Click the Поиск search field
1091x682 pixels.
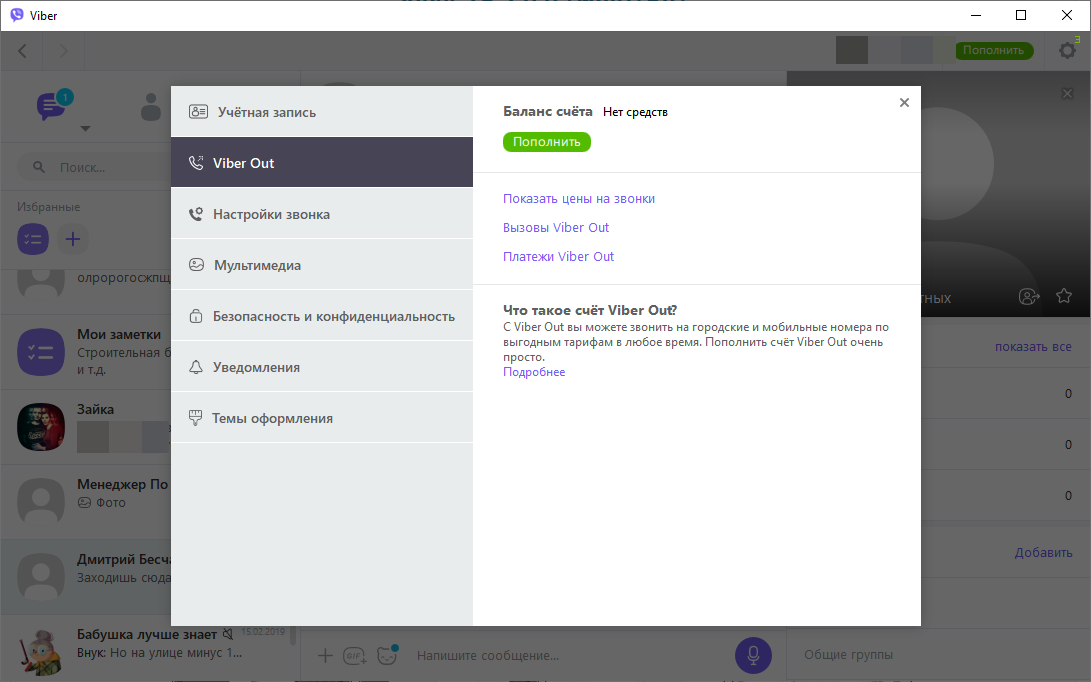click(x=100, y=168)
